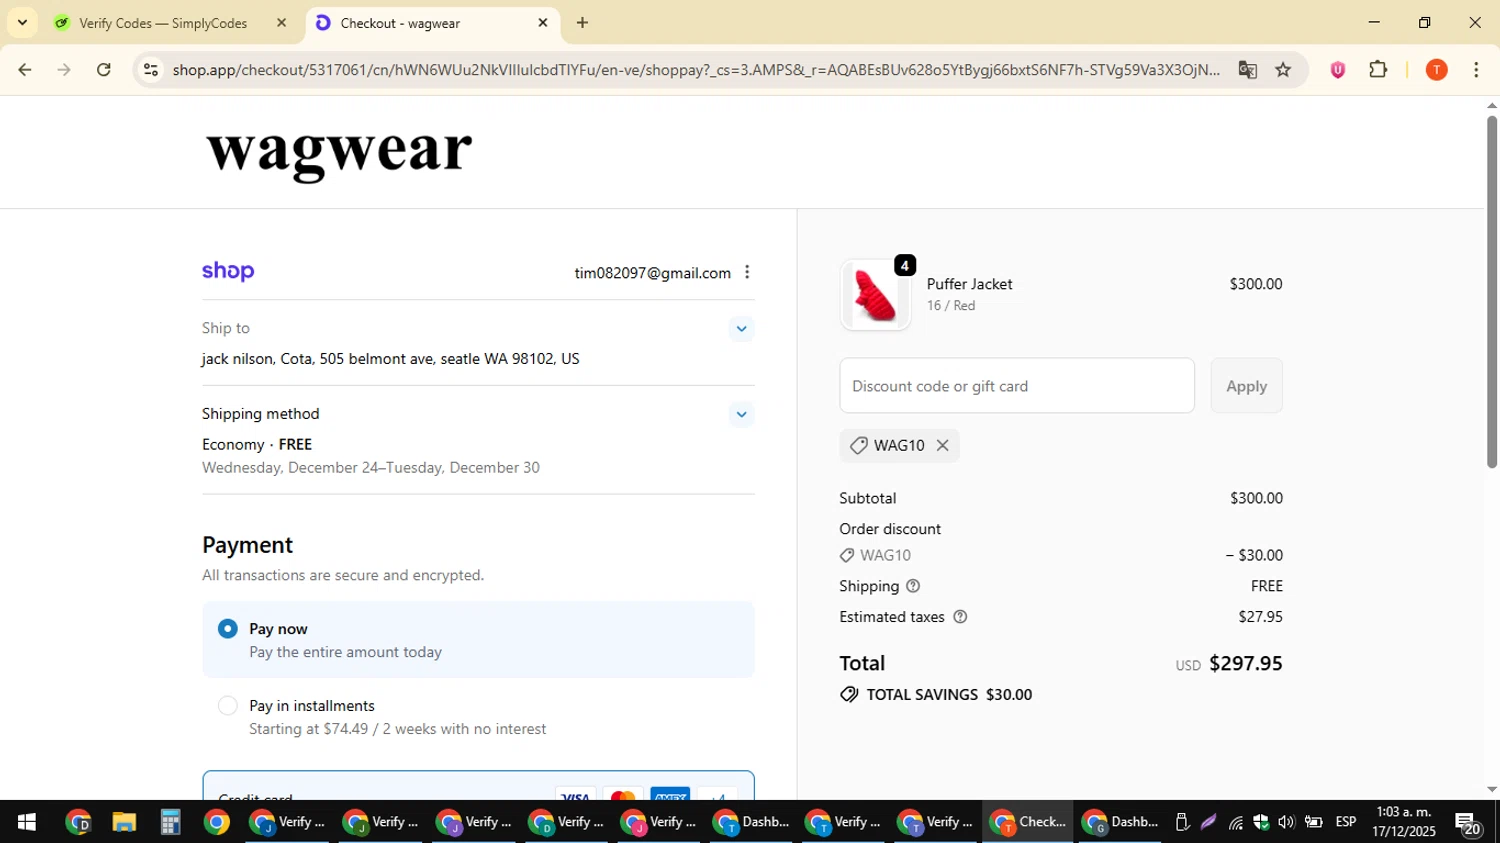Click the Puffer Jacket product name
The height and width of the screenshot is (843, 1500).
969,284
